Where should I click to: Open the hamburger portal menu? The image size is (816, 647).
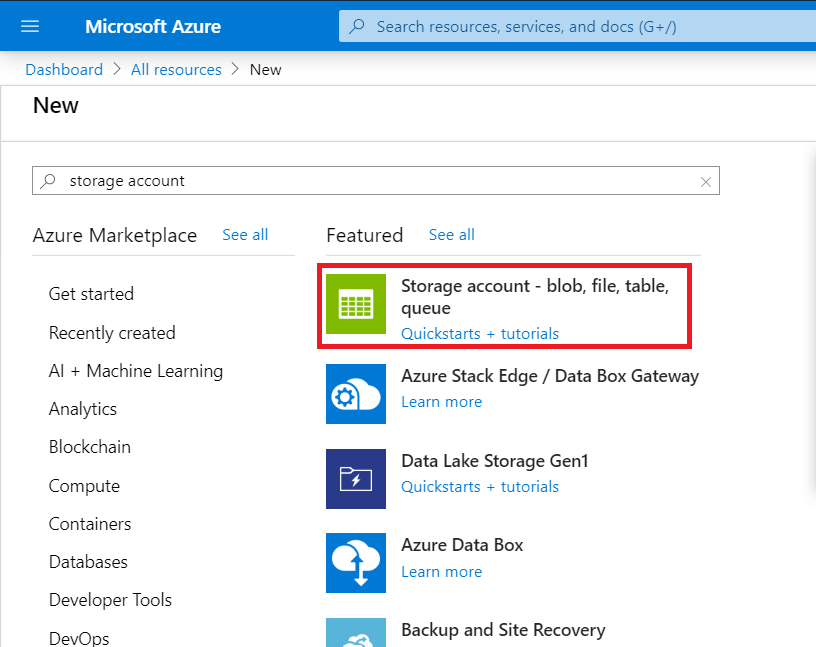[28, 26]
